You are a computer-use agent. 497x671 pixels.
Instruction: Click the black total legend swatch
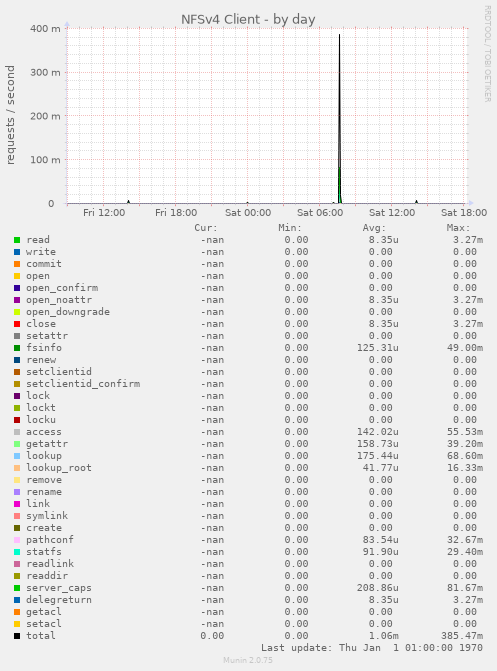pos(17,635)
